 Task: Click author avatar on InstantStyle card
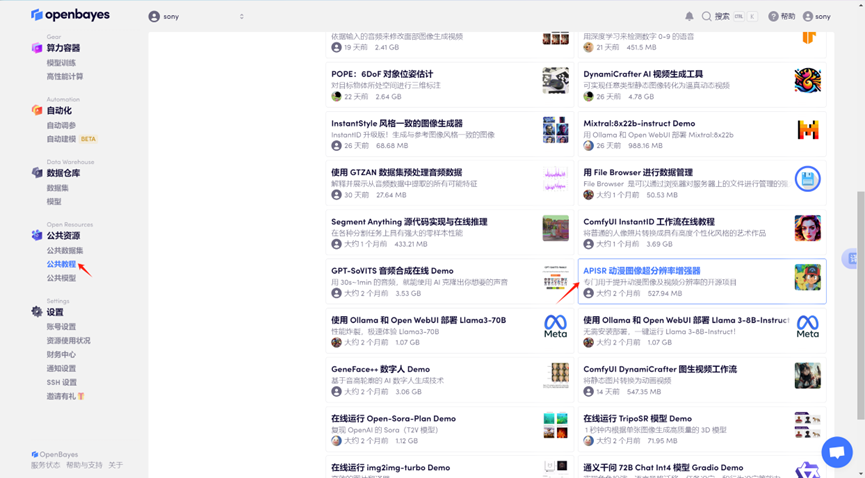337,146
